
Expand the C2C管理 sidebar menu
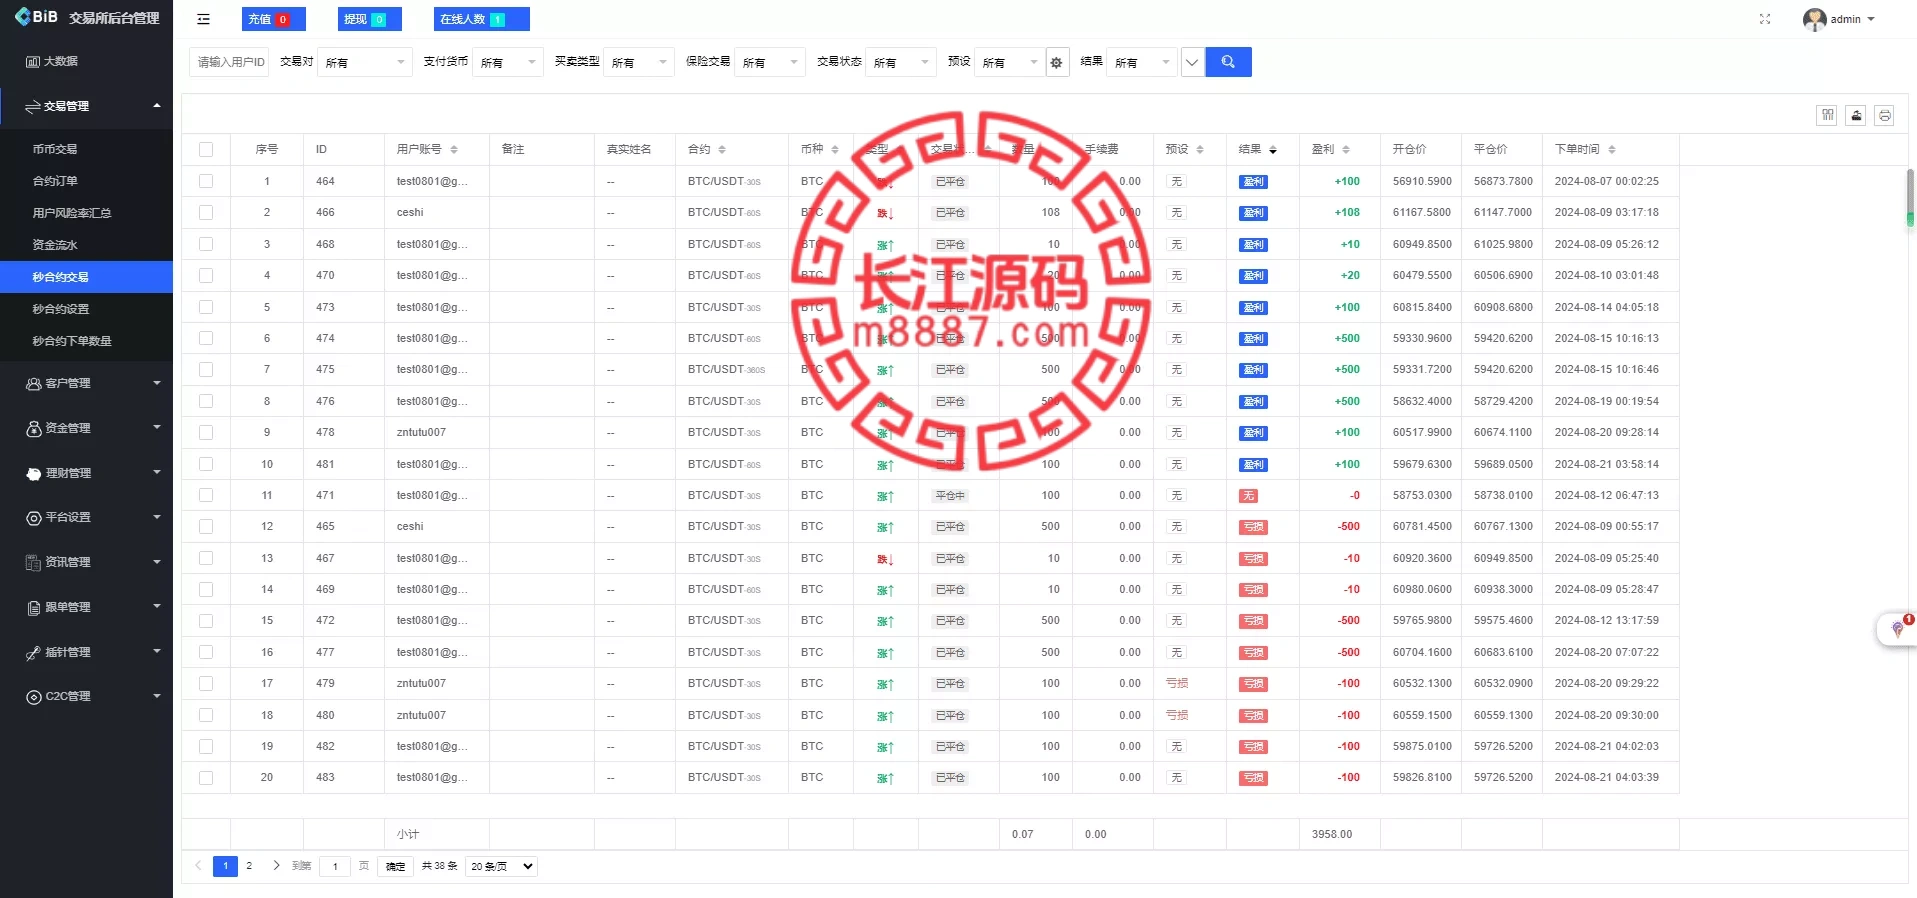[86, 696]
